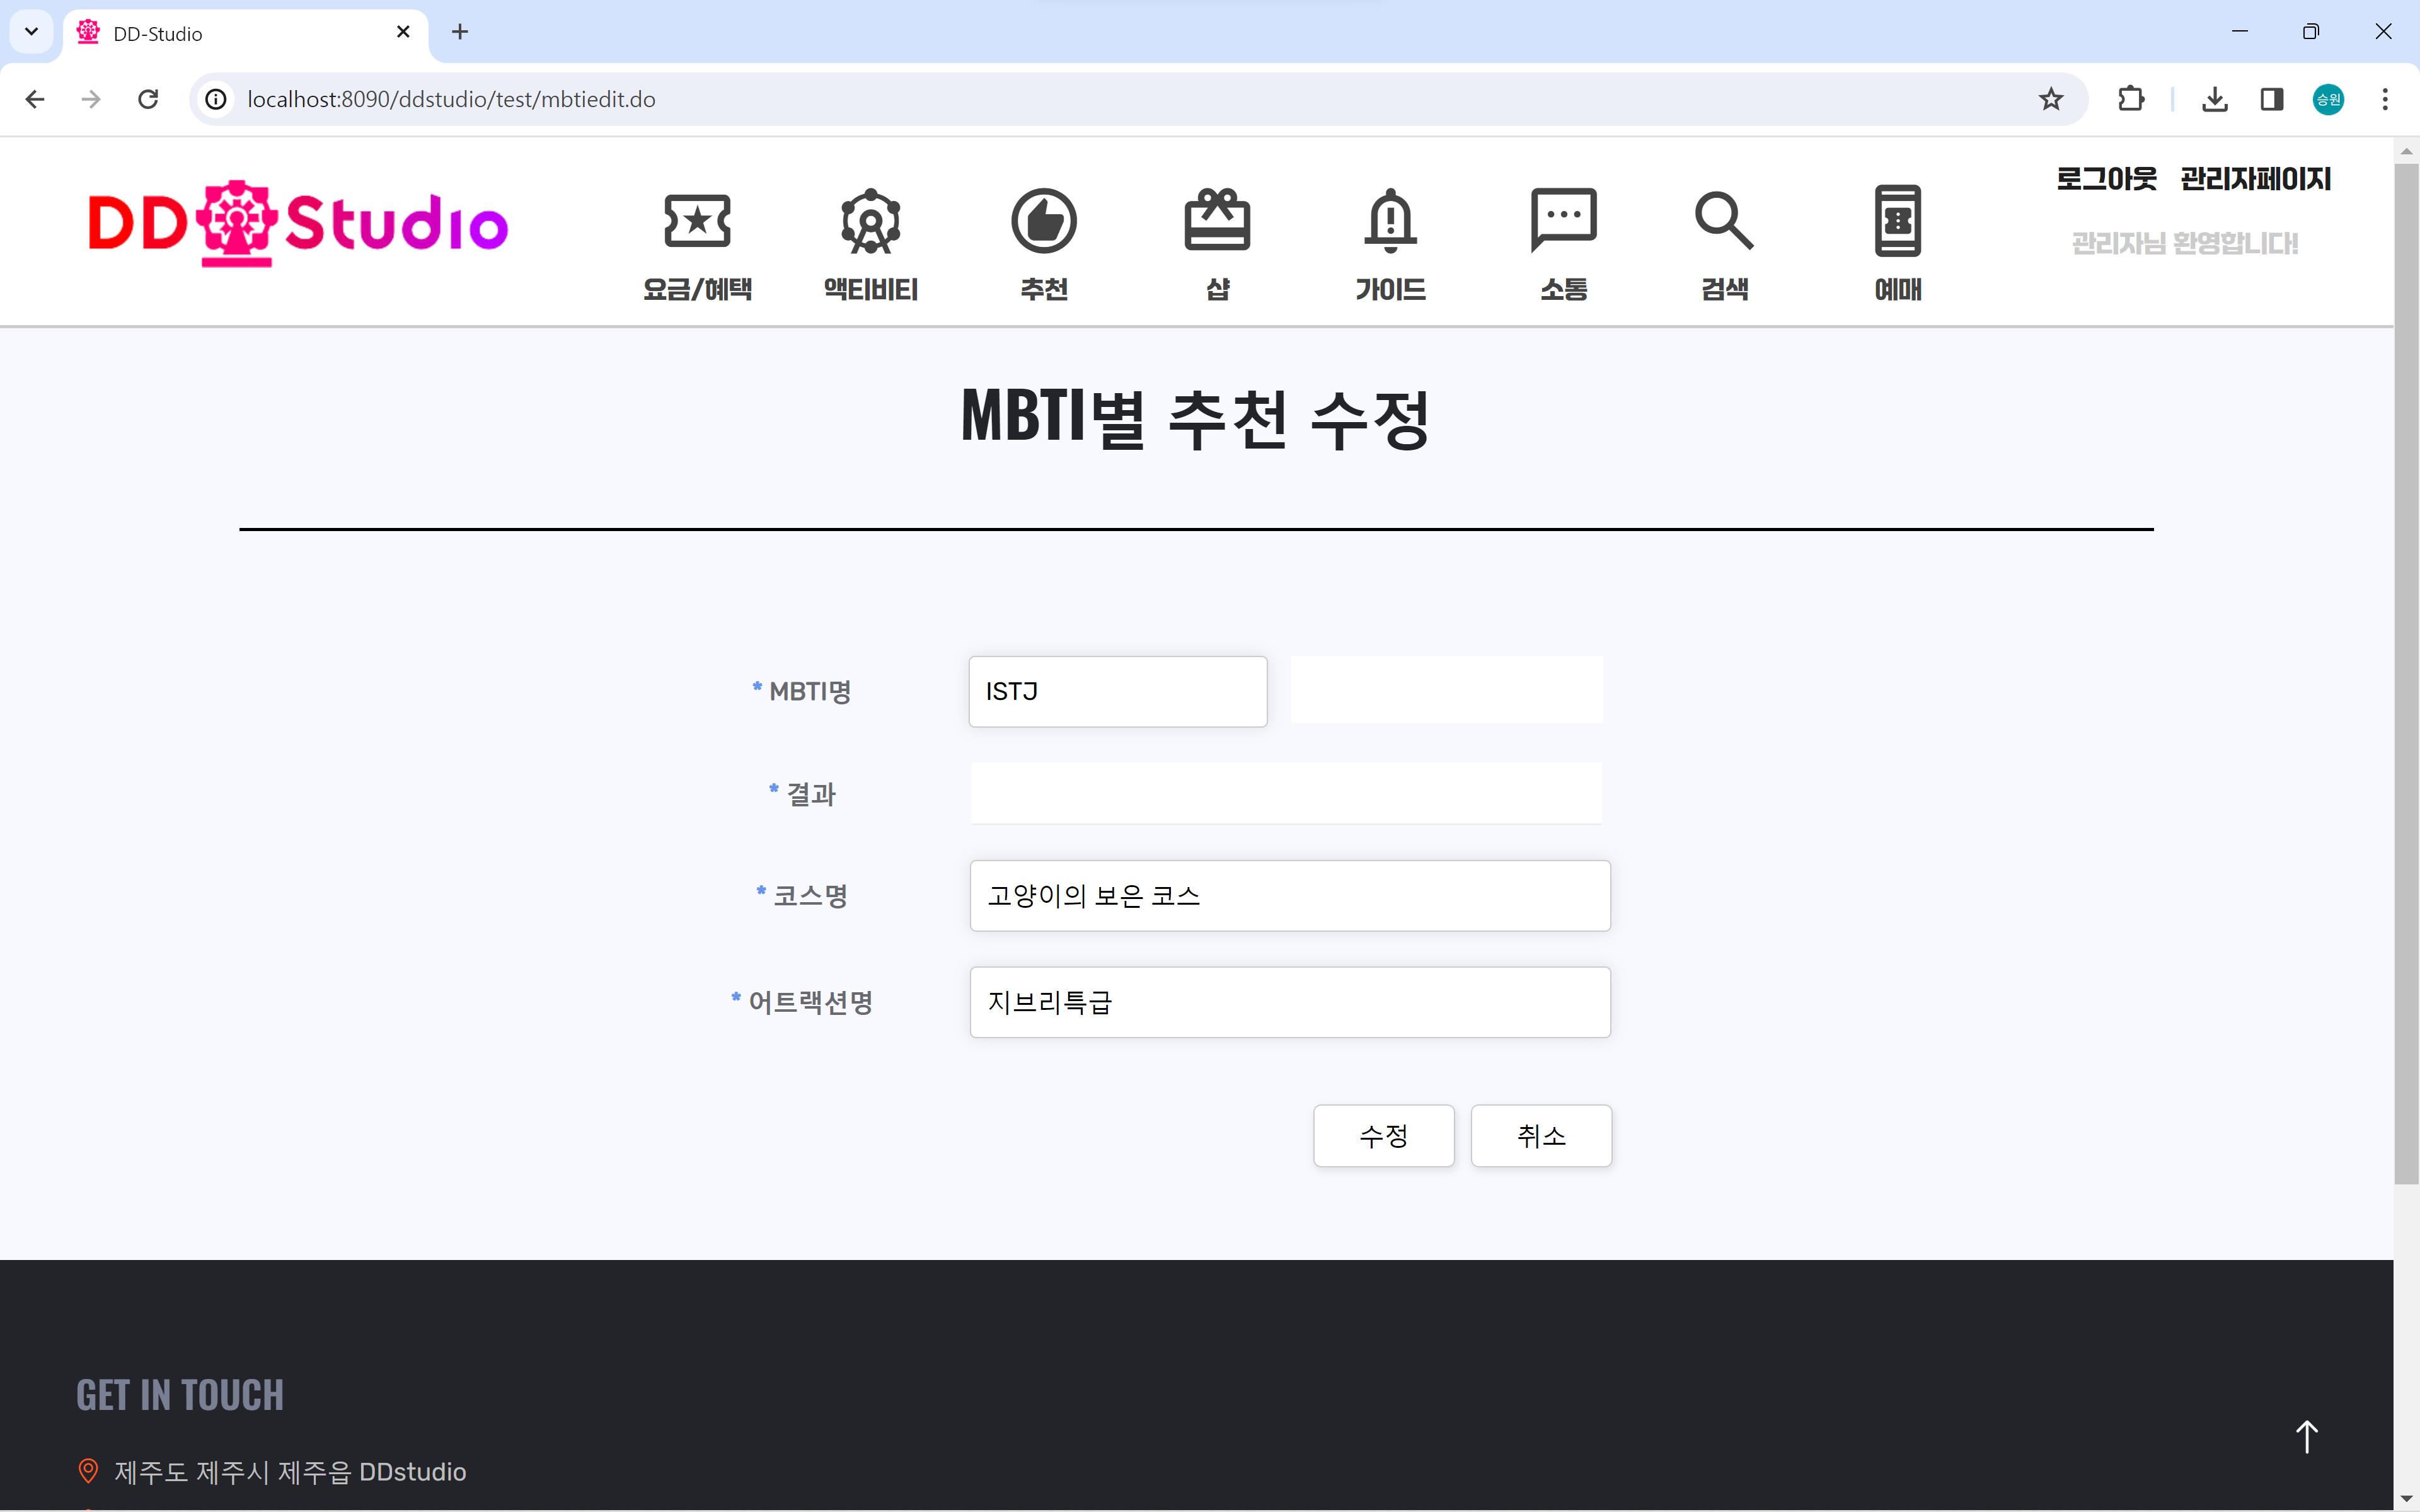The height and width of the screenshot is (1512, 2420).
Task: Bookmark this page with the star
Action: pyautogui.click(x=2051, y=99)
